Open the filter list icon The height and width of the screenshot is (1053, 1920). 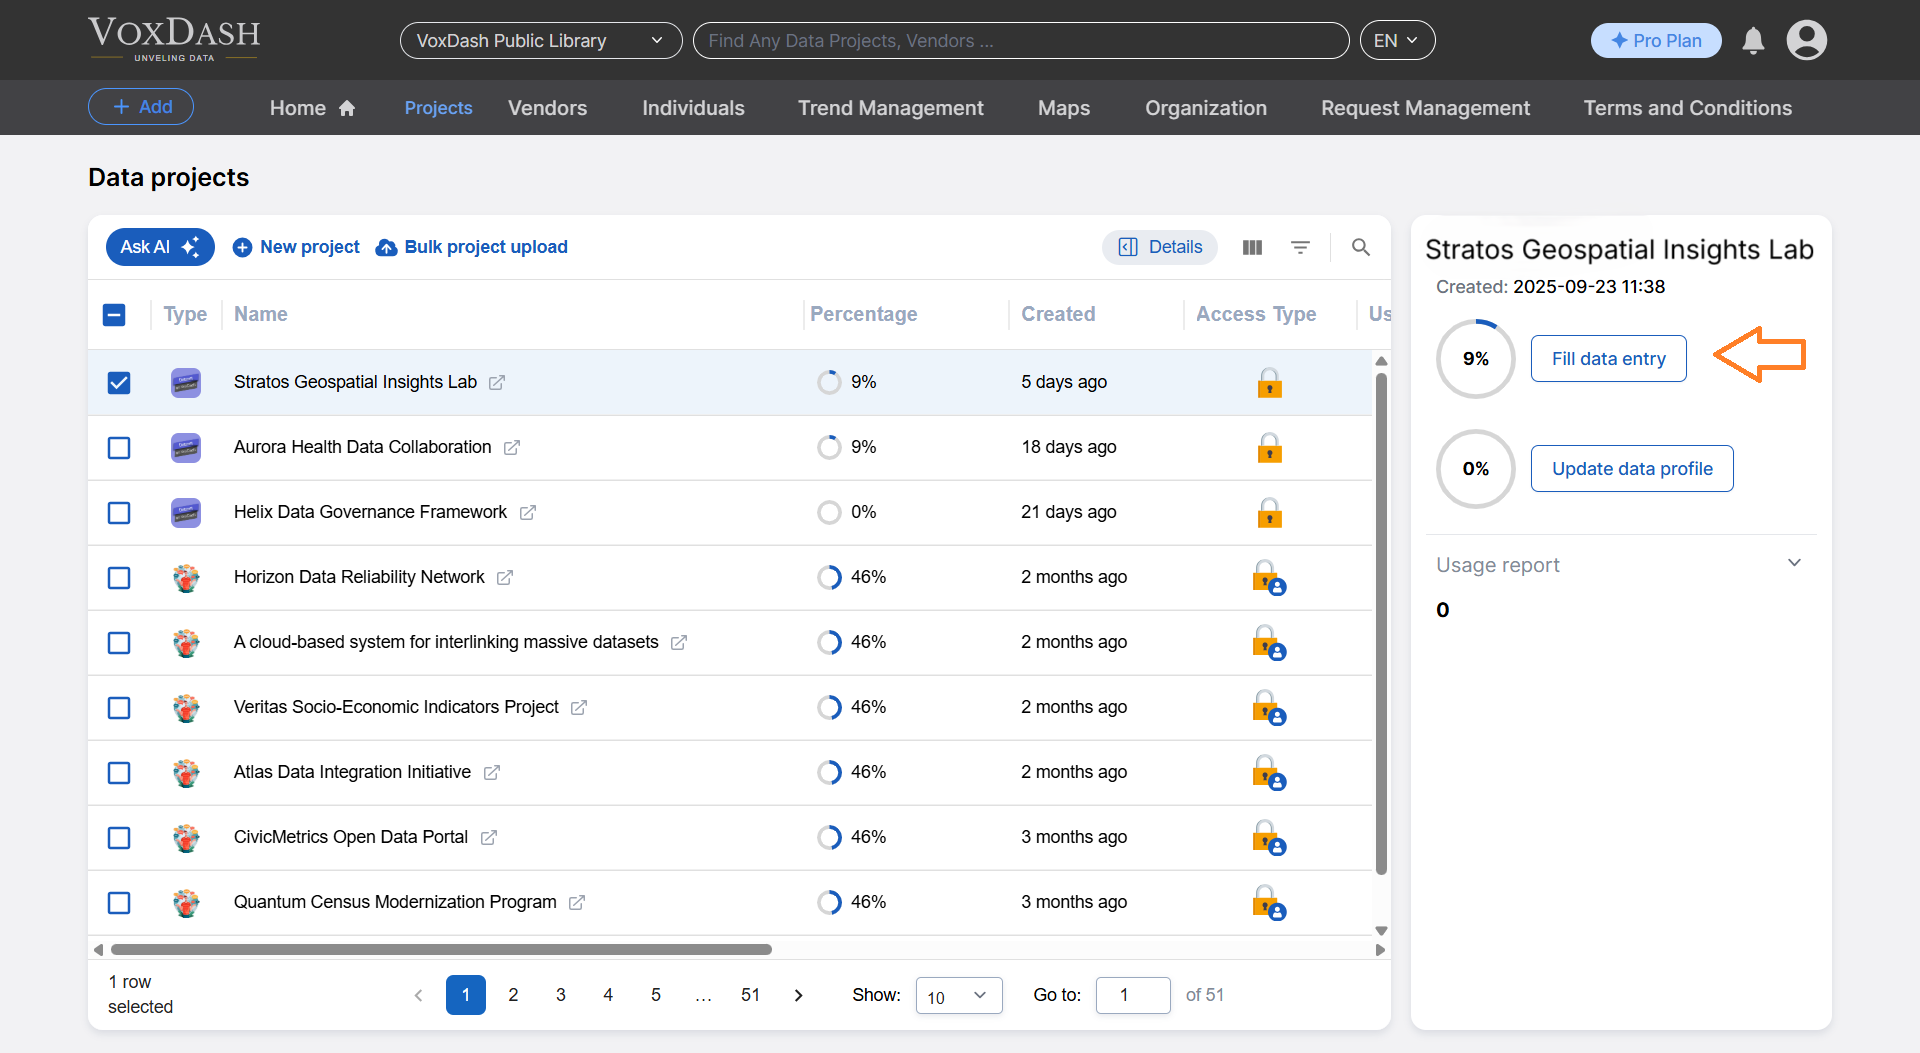click(1300, 247)
